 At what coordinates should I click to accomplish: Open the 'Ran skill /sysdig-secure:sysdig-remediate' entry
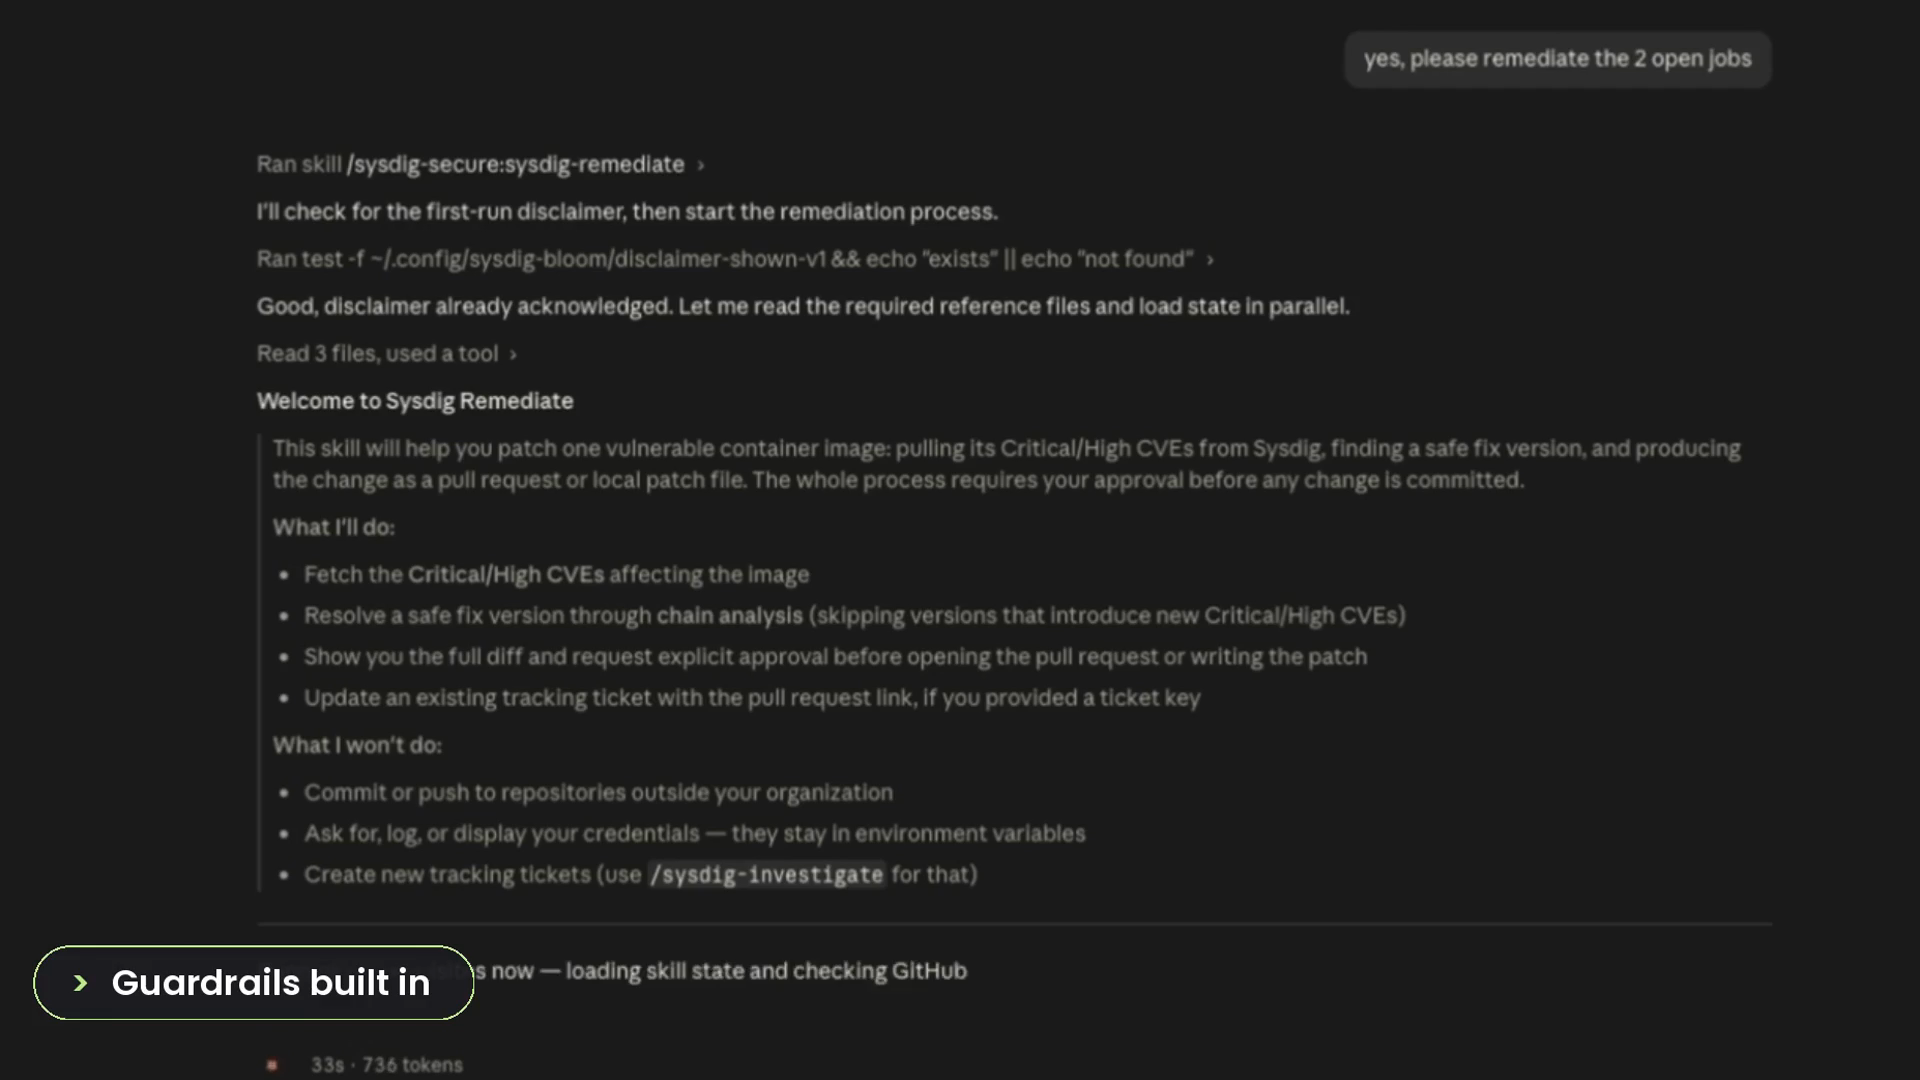[470, 165]
